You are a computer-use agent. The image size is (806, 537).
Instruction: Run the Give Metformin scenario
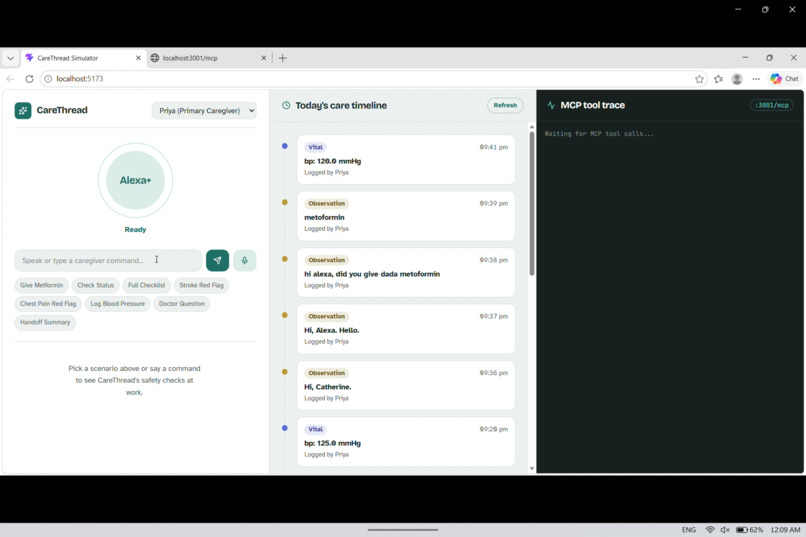point(42,285)
